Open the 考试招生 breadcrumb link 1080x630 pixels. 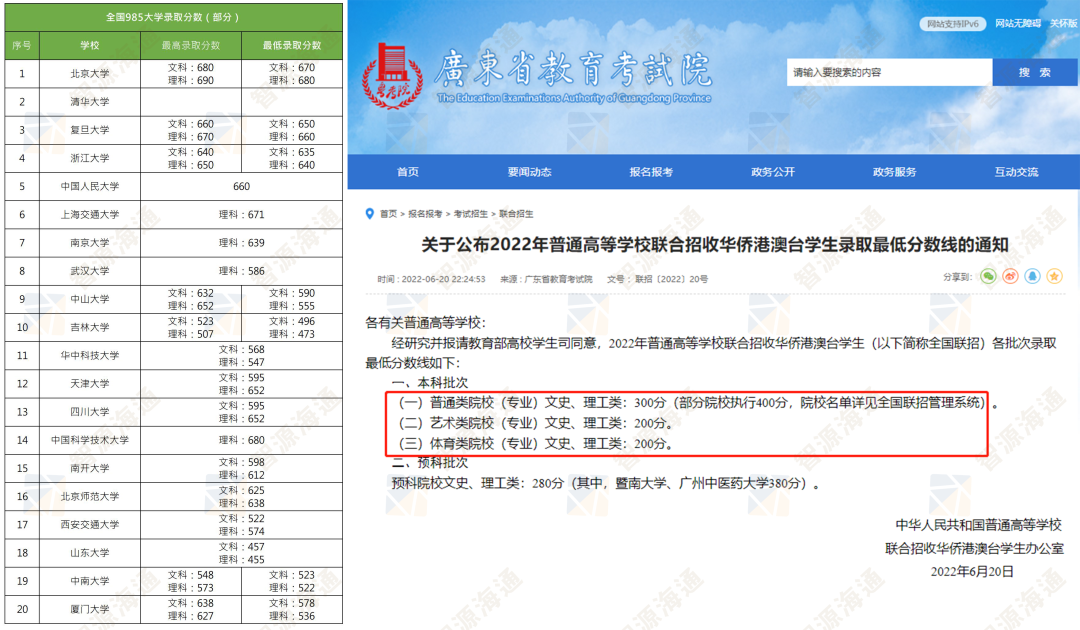pos(470,214)
